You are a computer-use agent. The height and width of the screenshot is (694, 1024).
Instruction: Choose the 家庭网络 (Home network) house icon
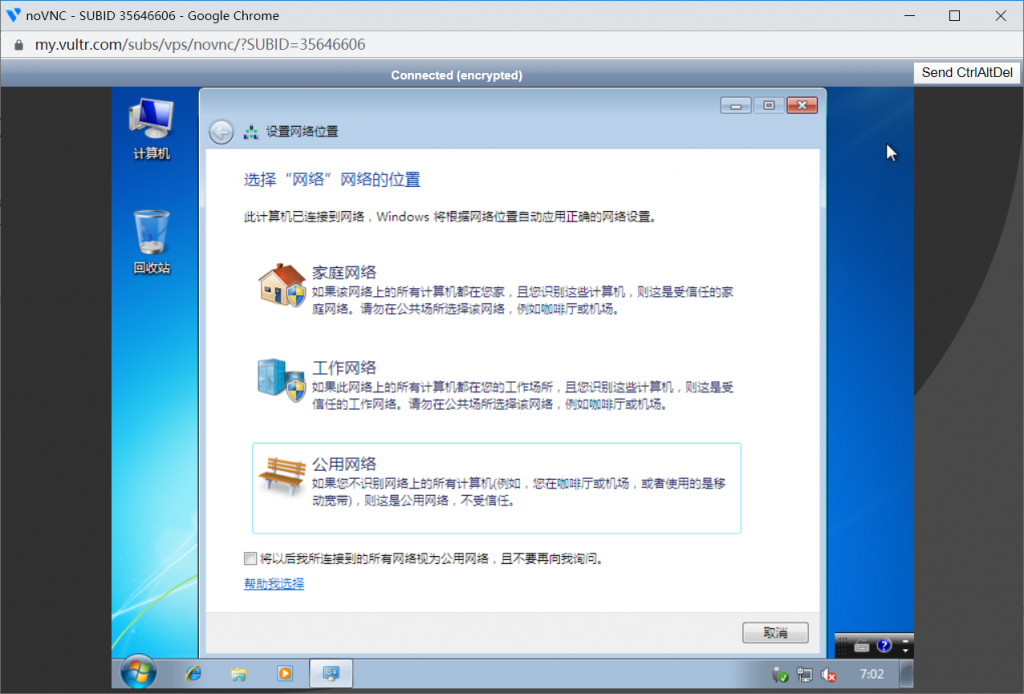point(282,285)
